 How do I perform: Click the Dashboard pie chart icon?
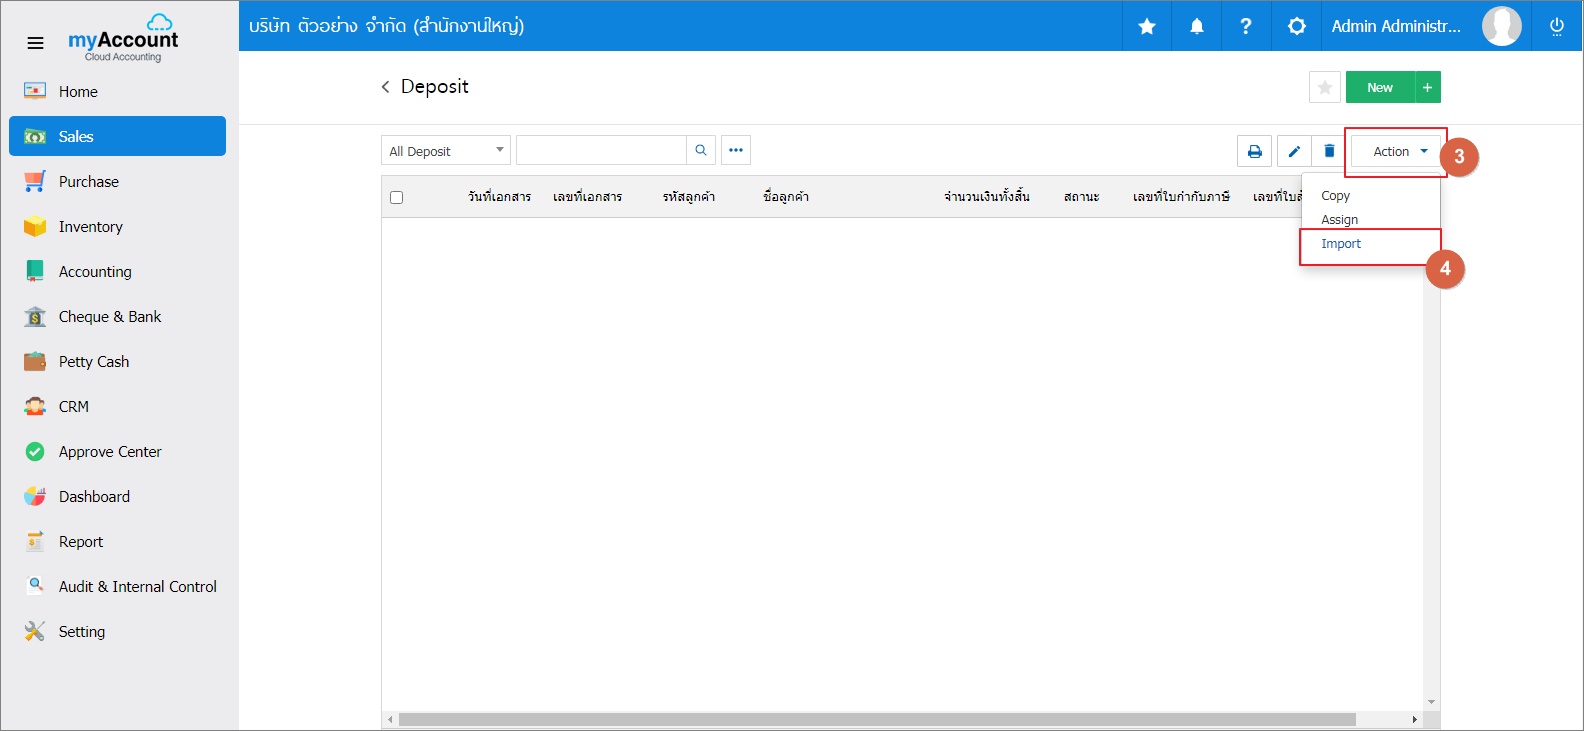click(x=35, y=496)
